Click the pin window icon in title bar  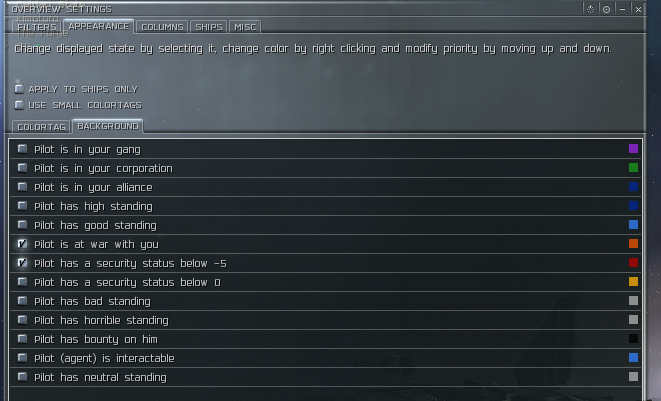point(590,9)
